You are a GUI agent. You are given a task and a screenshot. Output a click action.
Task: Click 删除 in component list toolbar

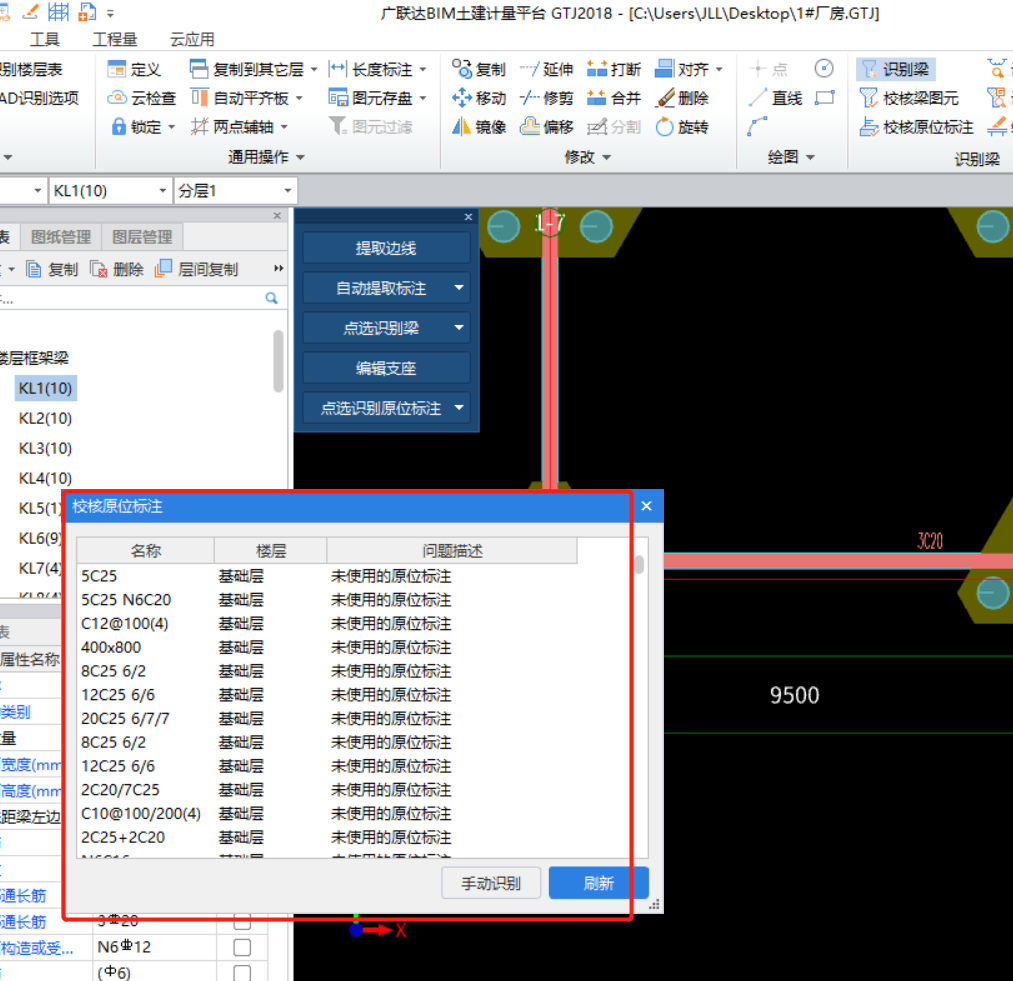coord(117,269)
